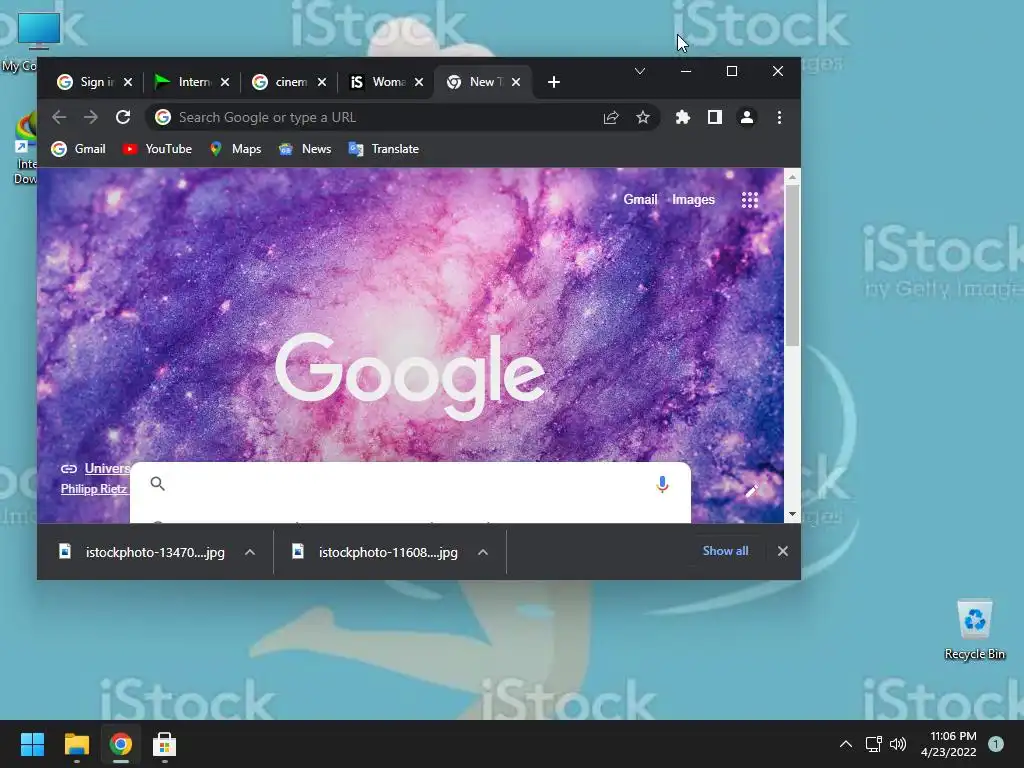1024x768 pixels.
Task: Open Chrome's three-dot menu
Action: [x=779, y=118]
